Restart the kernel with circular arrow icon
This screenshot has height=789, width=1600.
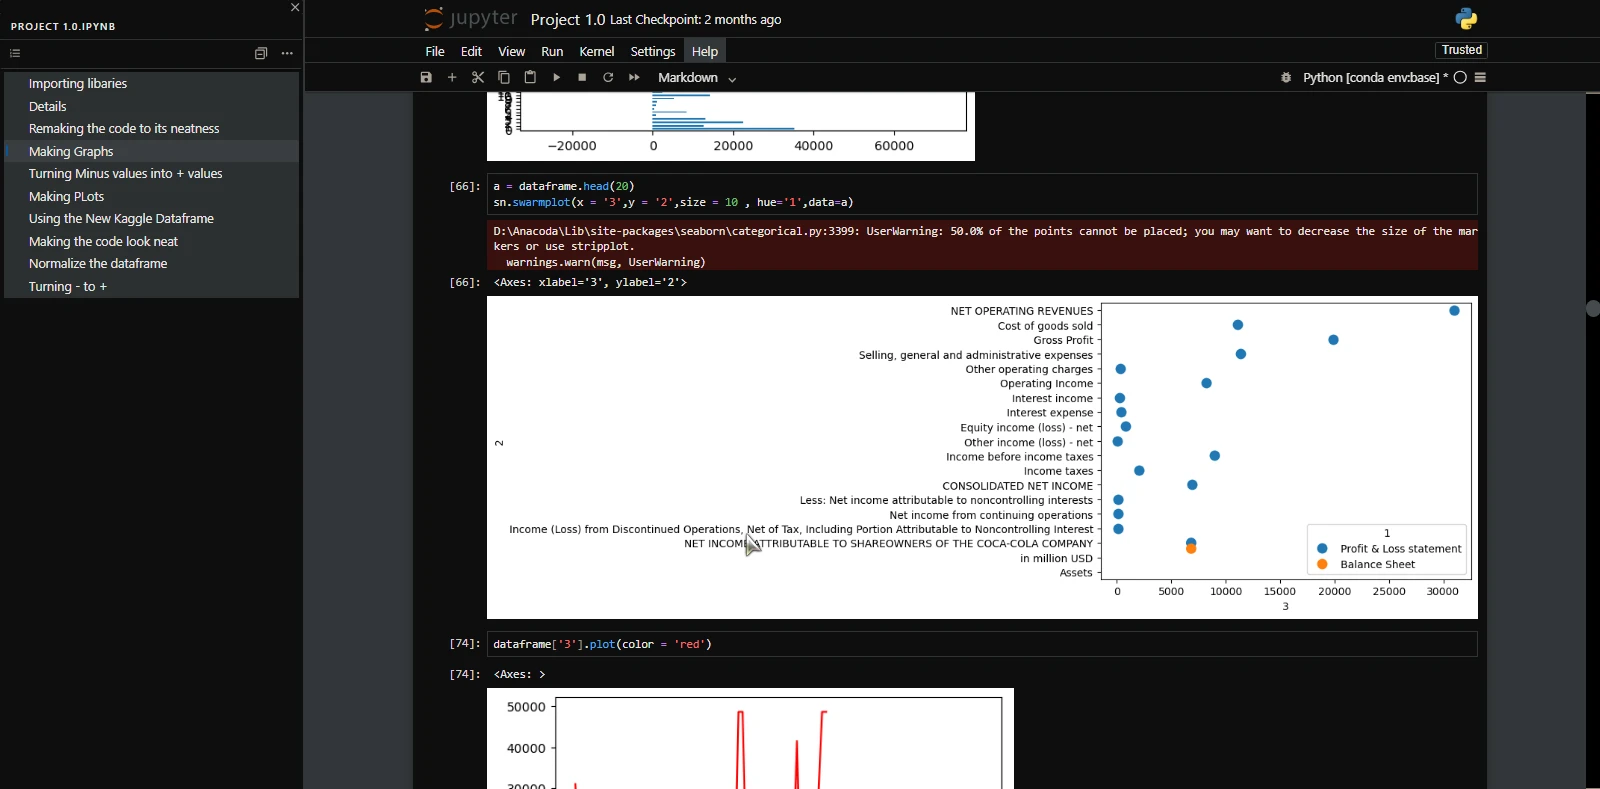(608, 78)
